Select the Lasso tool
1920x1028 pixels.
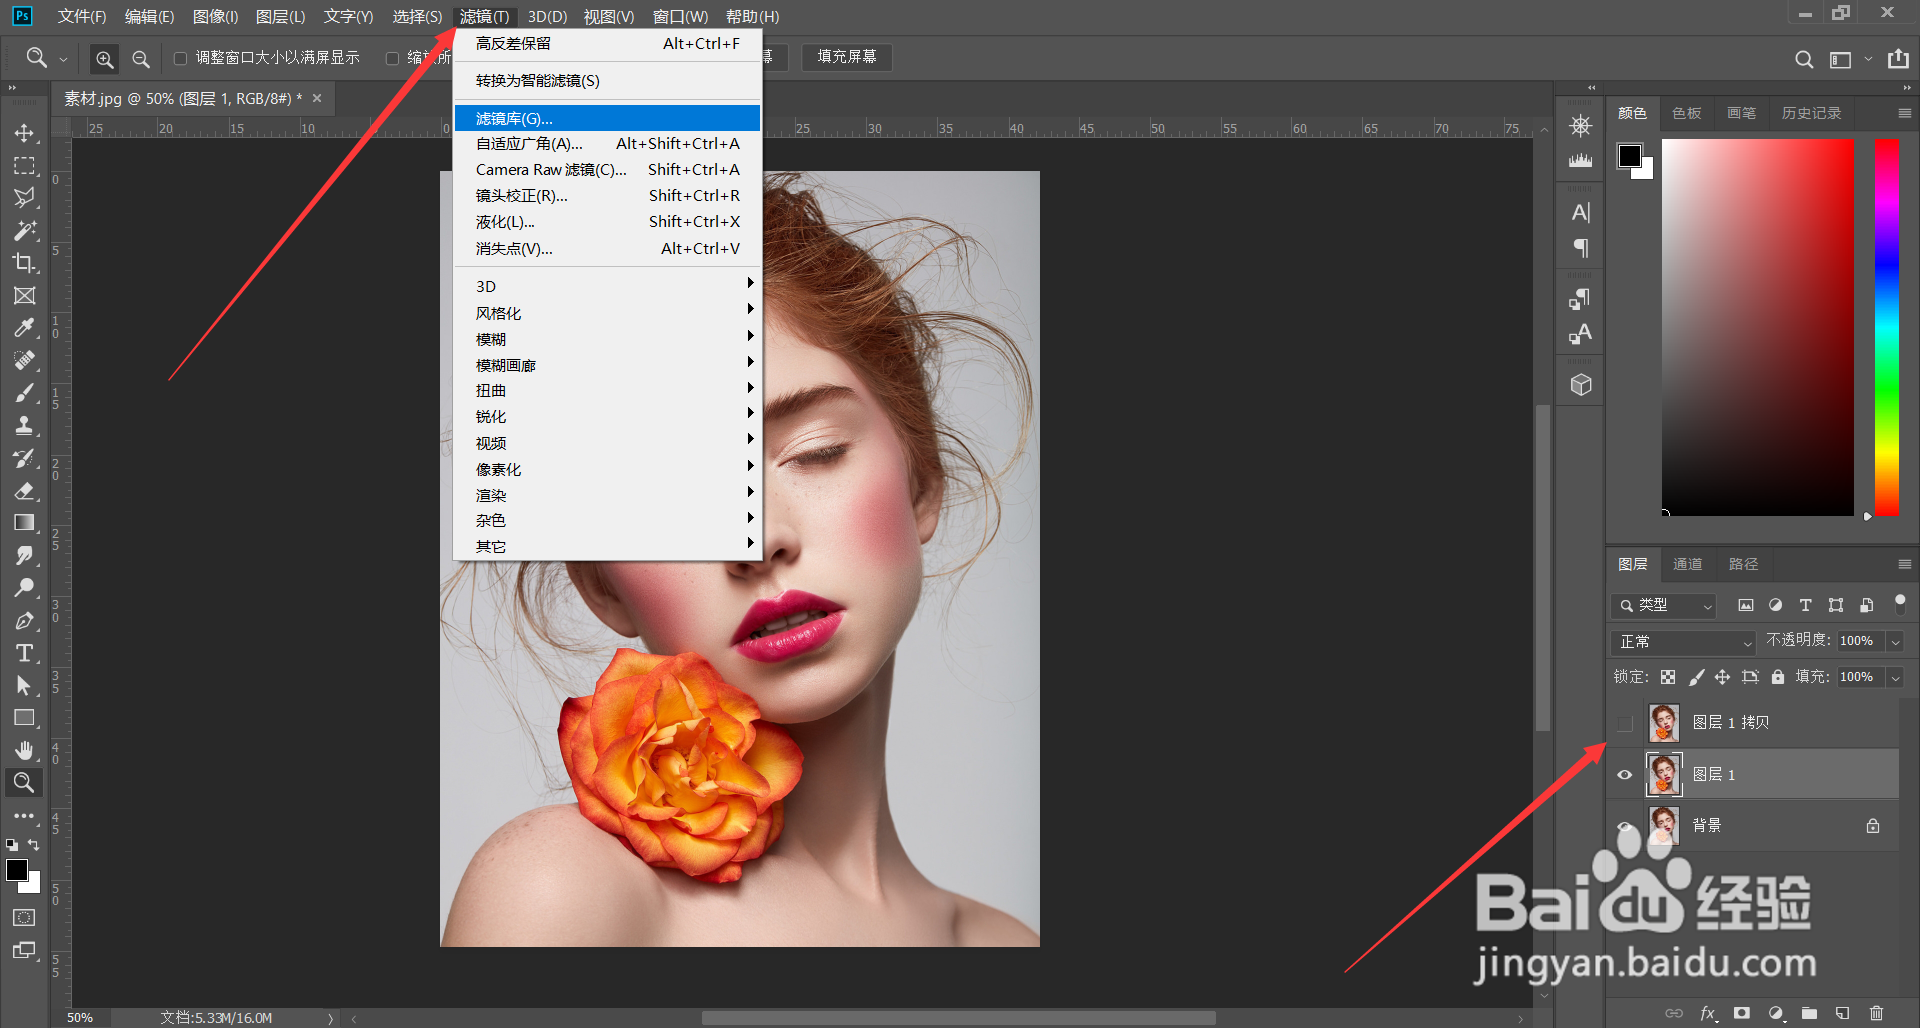click(x=24, y=198)
